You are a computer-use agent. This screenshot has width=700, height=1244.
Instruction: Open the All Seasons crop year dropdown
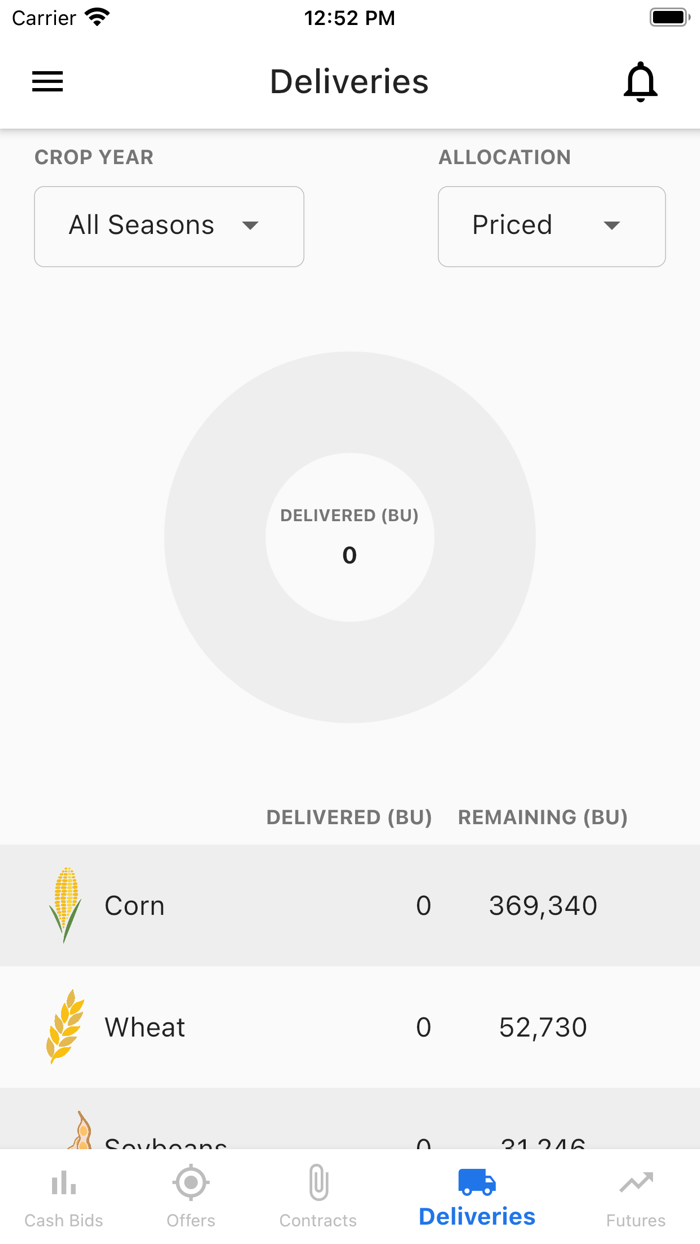(x=169, y=226)
